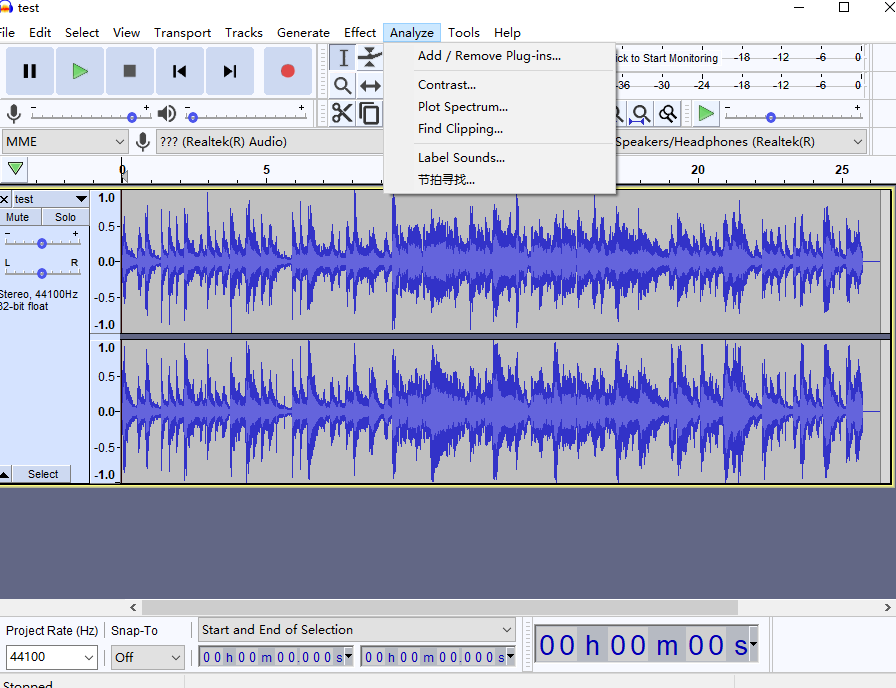Image resolution: width=896 pixels, height=688 pixels.
Task: Start recording with the red Record button
Action: [x=287, y=71]
